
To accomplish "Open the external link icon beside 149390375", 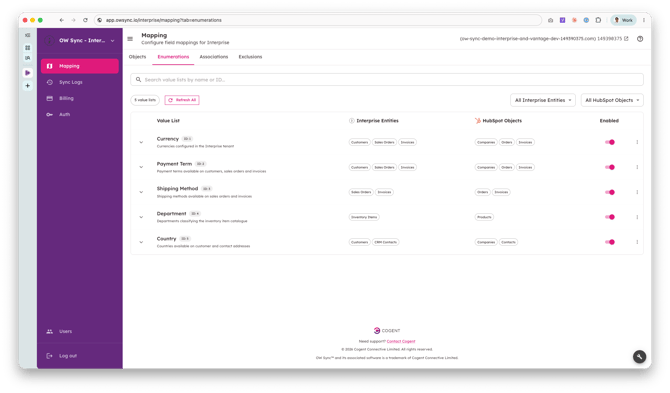I will tap(626, 38).
